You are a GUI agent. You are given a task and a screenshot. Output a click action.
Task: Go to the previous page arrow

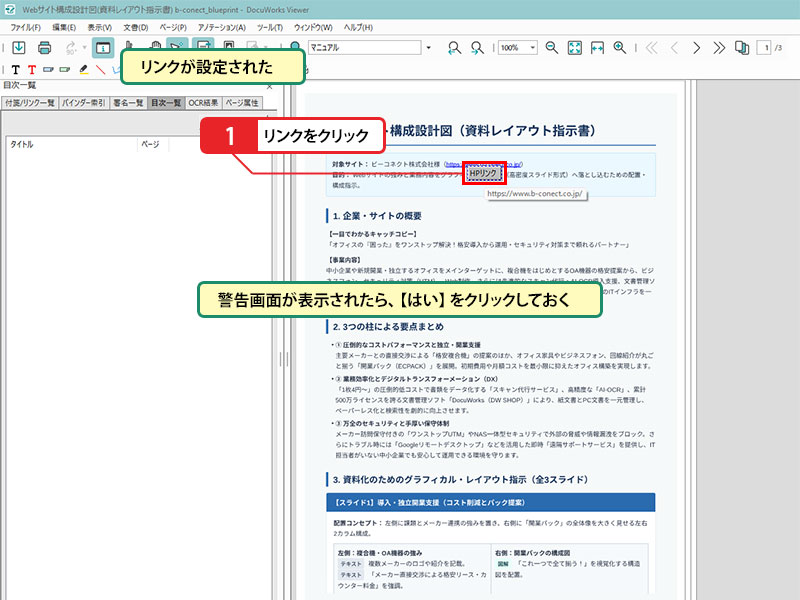pyautogui.click(x=674, y=48)
